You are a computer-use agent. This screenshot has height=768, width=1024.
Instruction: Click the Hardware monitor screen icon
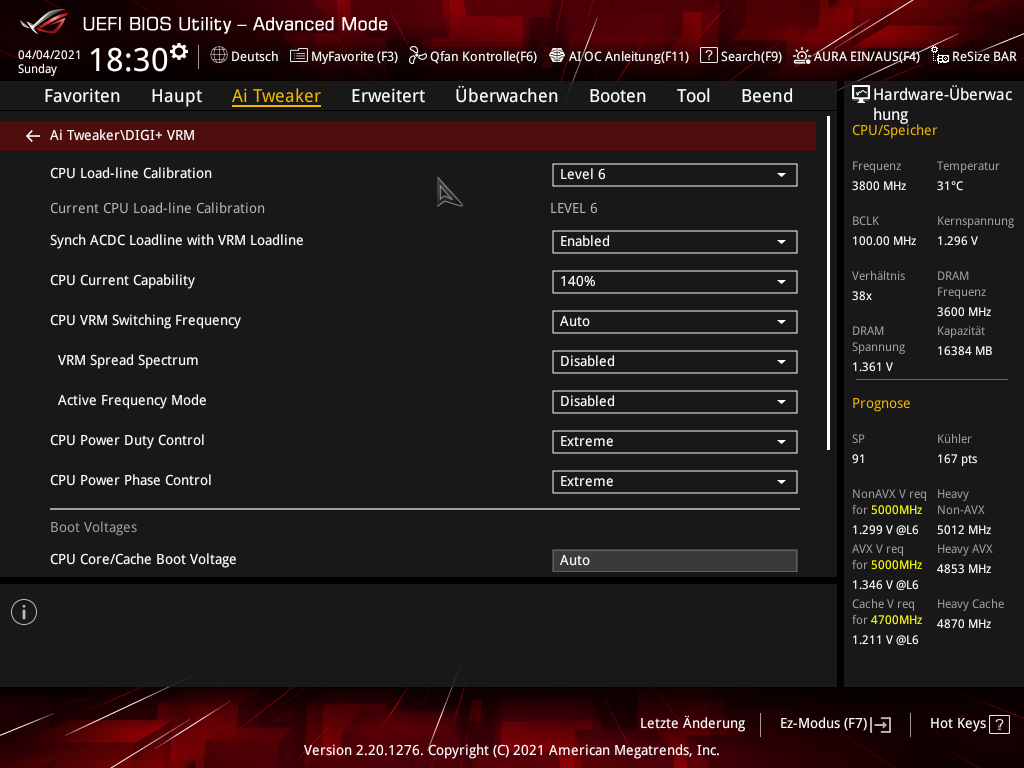(861, 95)
